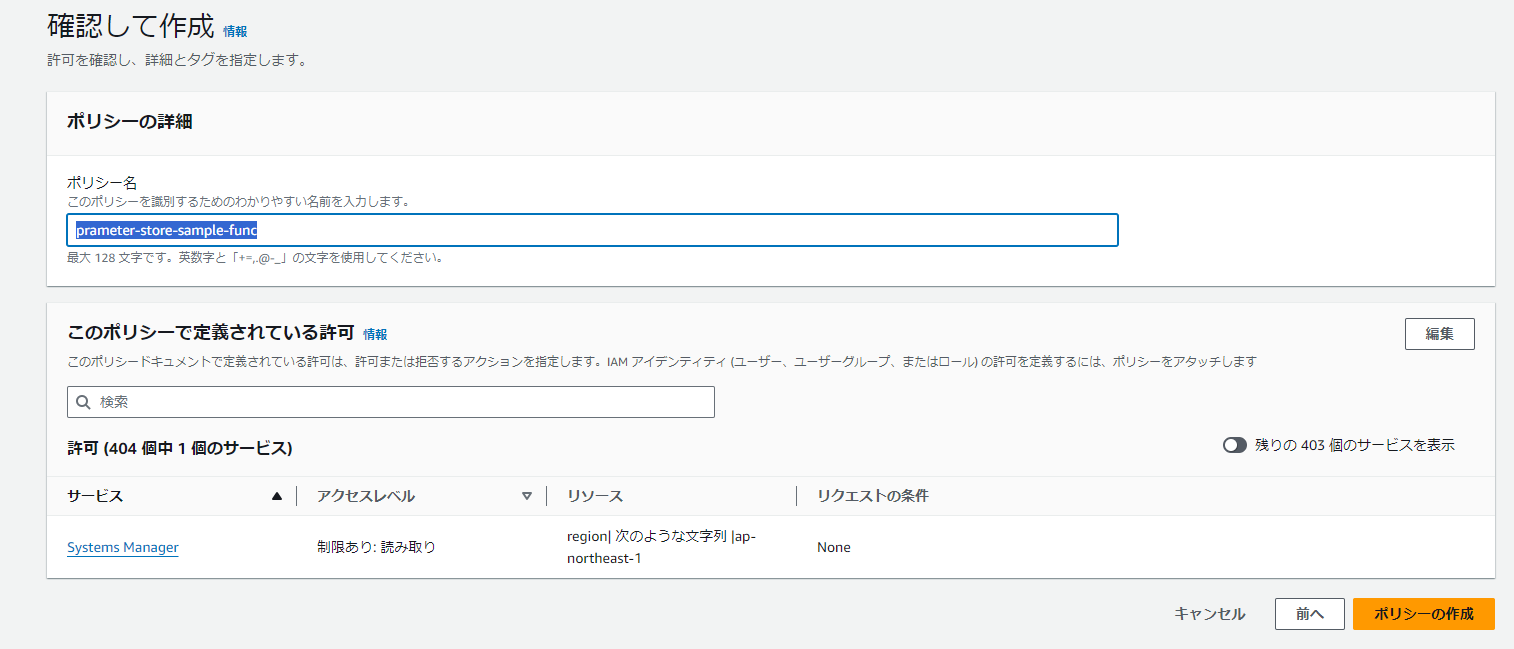The image size is (1514, 649).
Task: Click the ポリシー名 field label
Action: click(x=102, y=182)
